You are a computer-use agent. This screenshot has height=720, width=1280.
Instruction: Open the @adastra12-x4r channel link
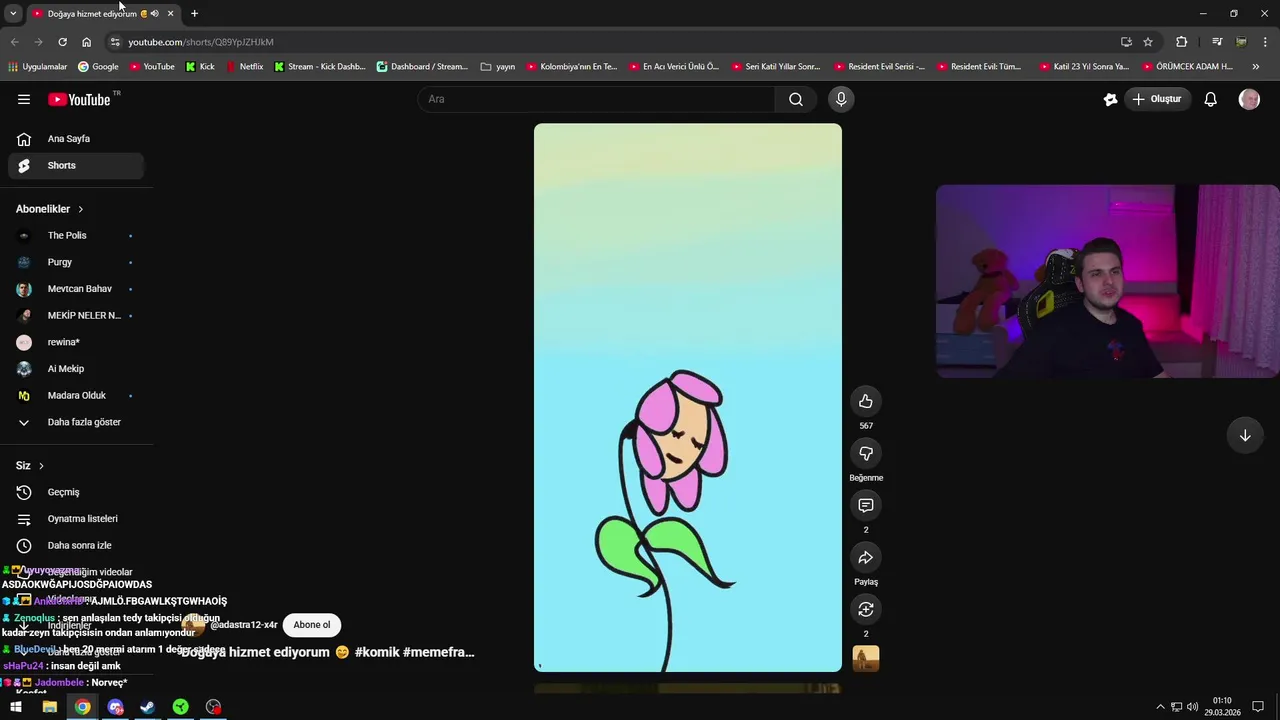click(243, 625)
